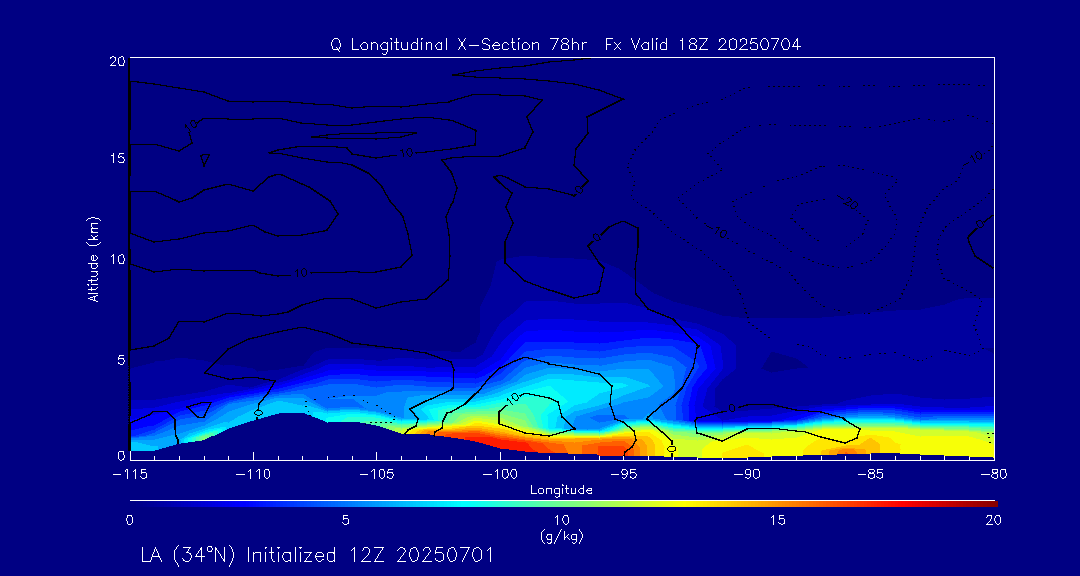Screen dimensions: 1080x576
Task: Click the "(g/kg)" colorbar unit label
Action: pos(563,536)
